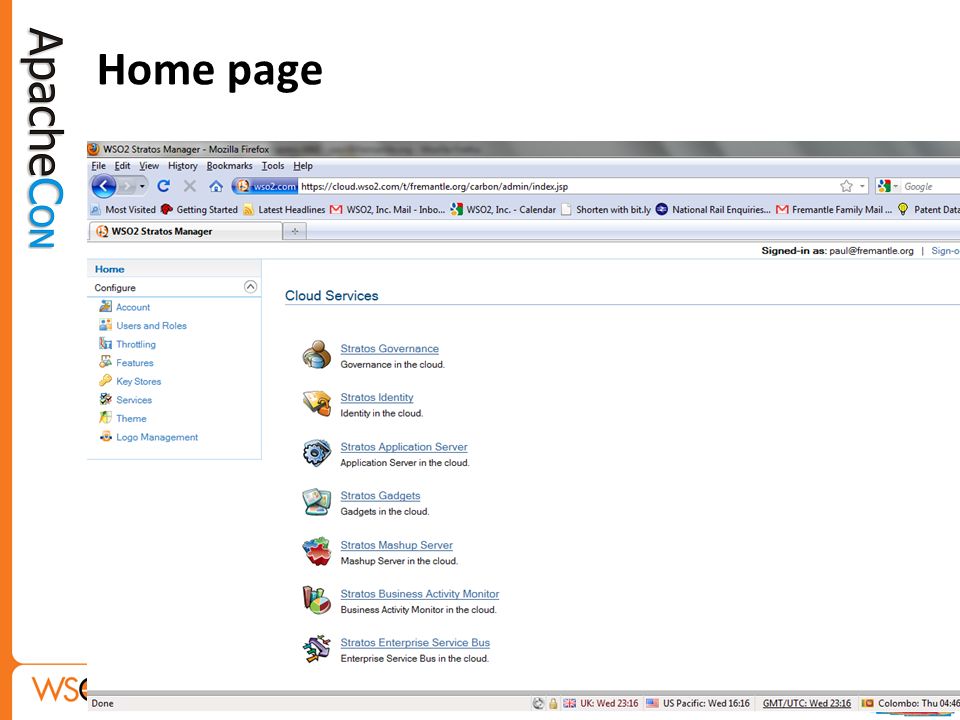Image resolution: width=960 pixels, height=720 pixels.
Task: Open the Help menu
Action: click(303, 166)
